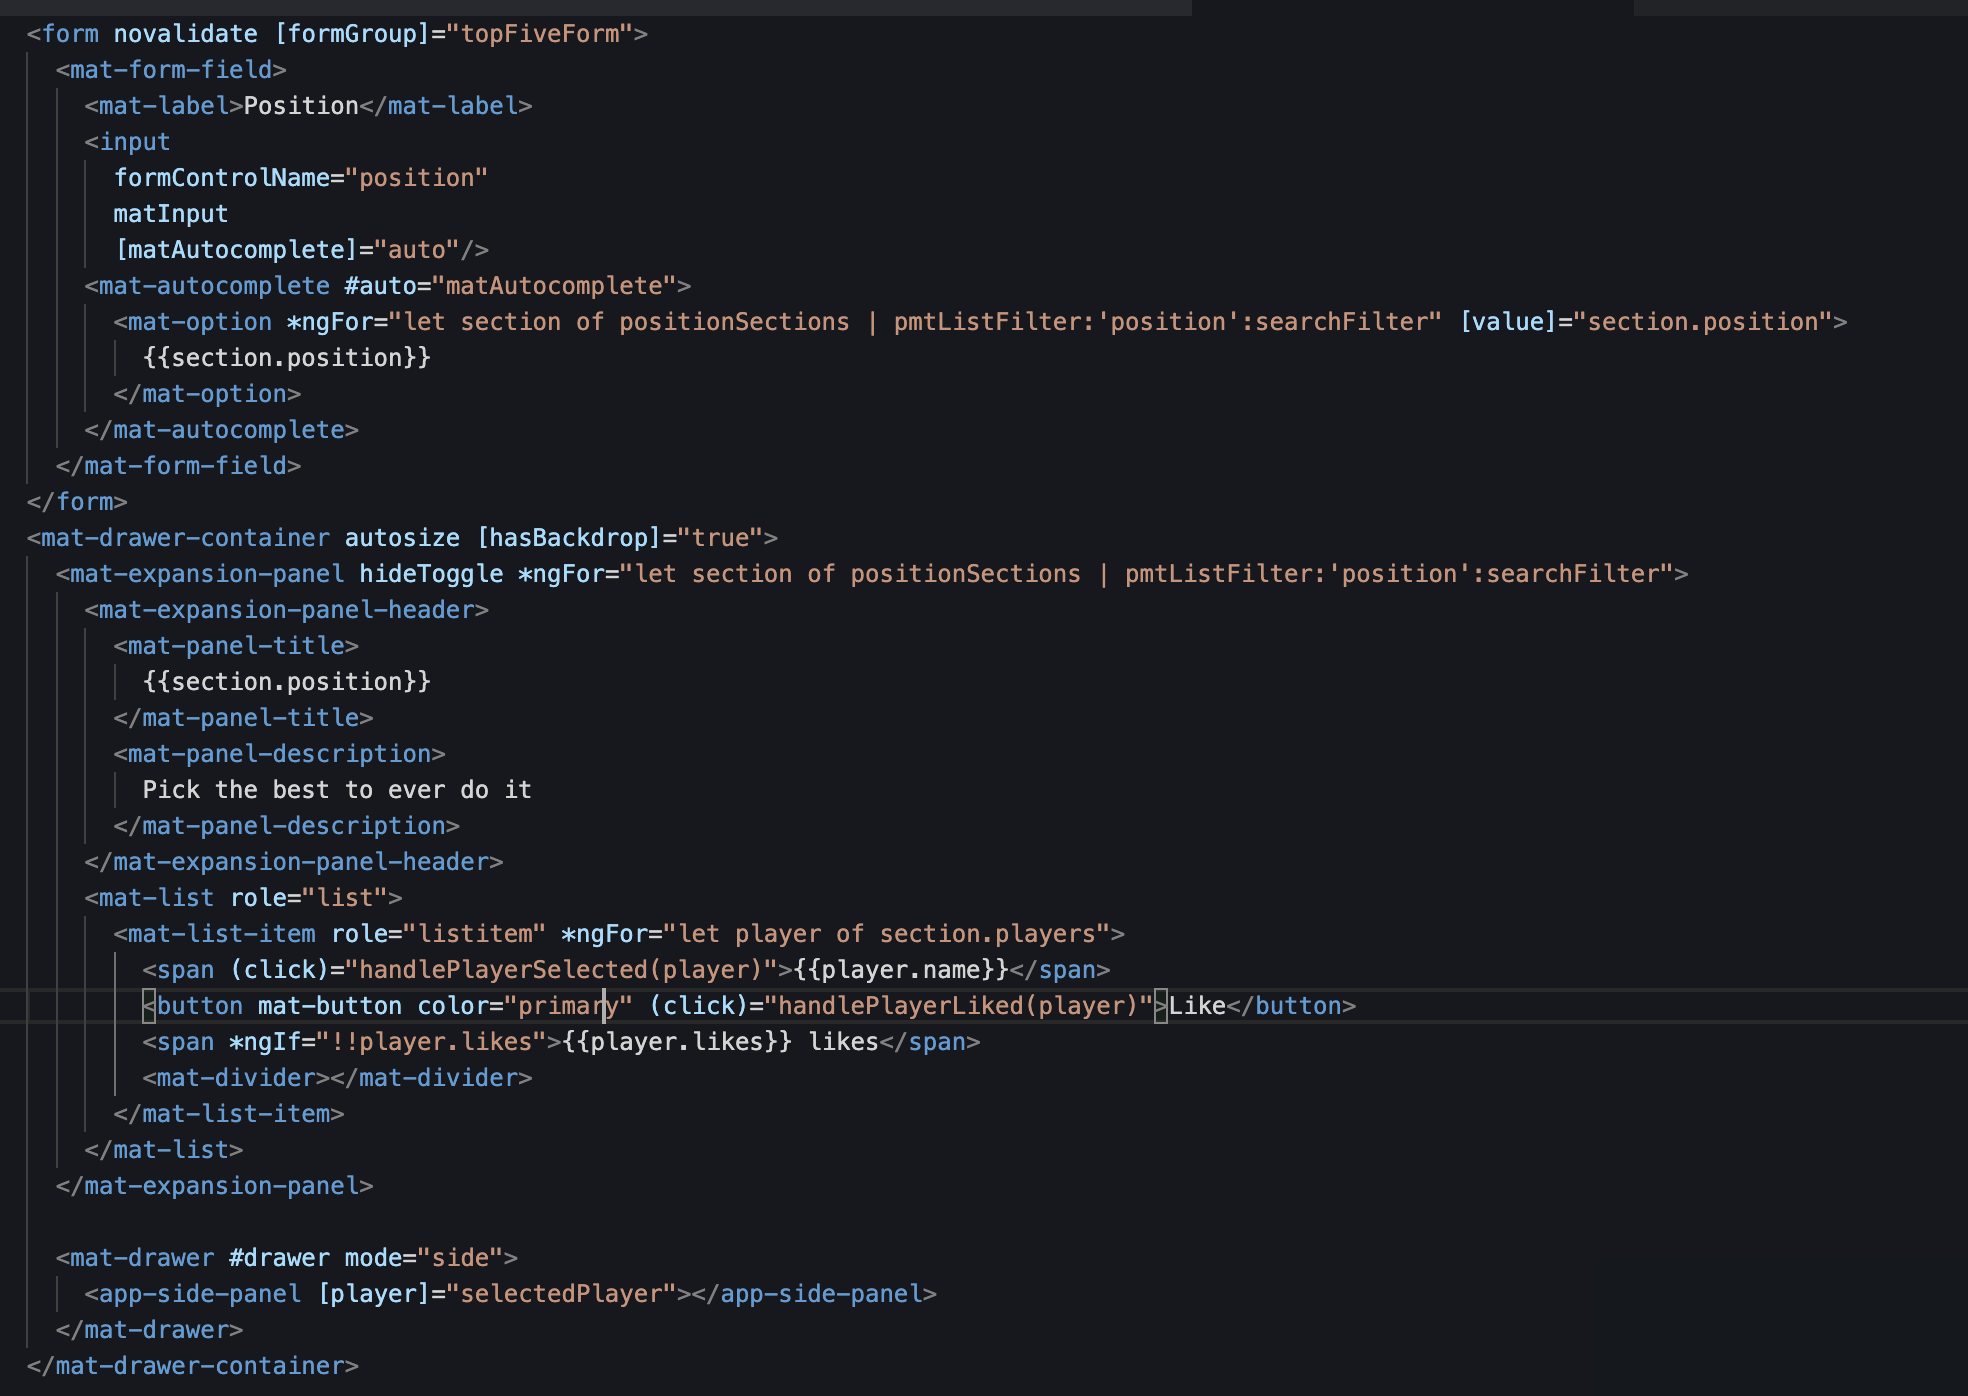Click role="listitem" attribute on mat-list-item

tap(438, 934)
